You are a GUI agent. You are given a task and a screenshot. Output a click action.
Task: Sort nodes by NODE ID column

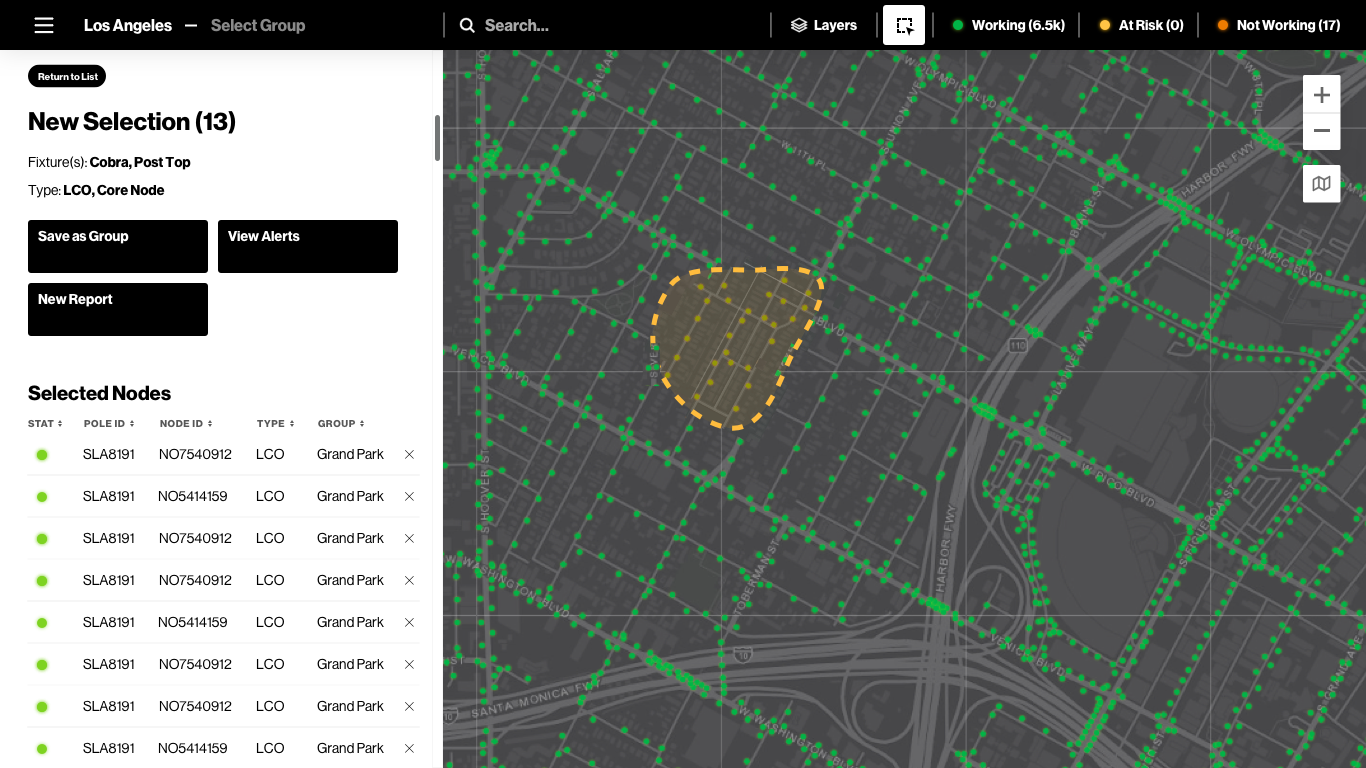coord(186,424)
